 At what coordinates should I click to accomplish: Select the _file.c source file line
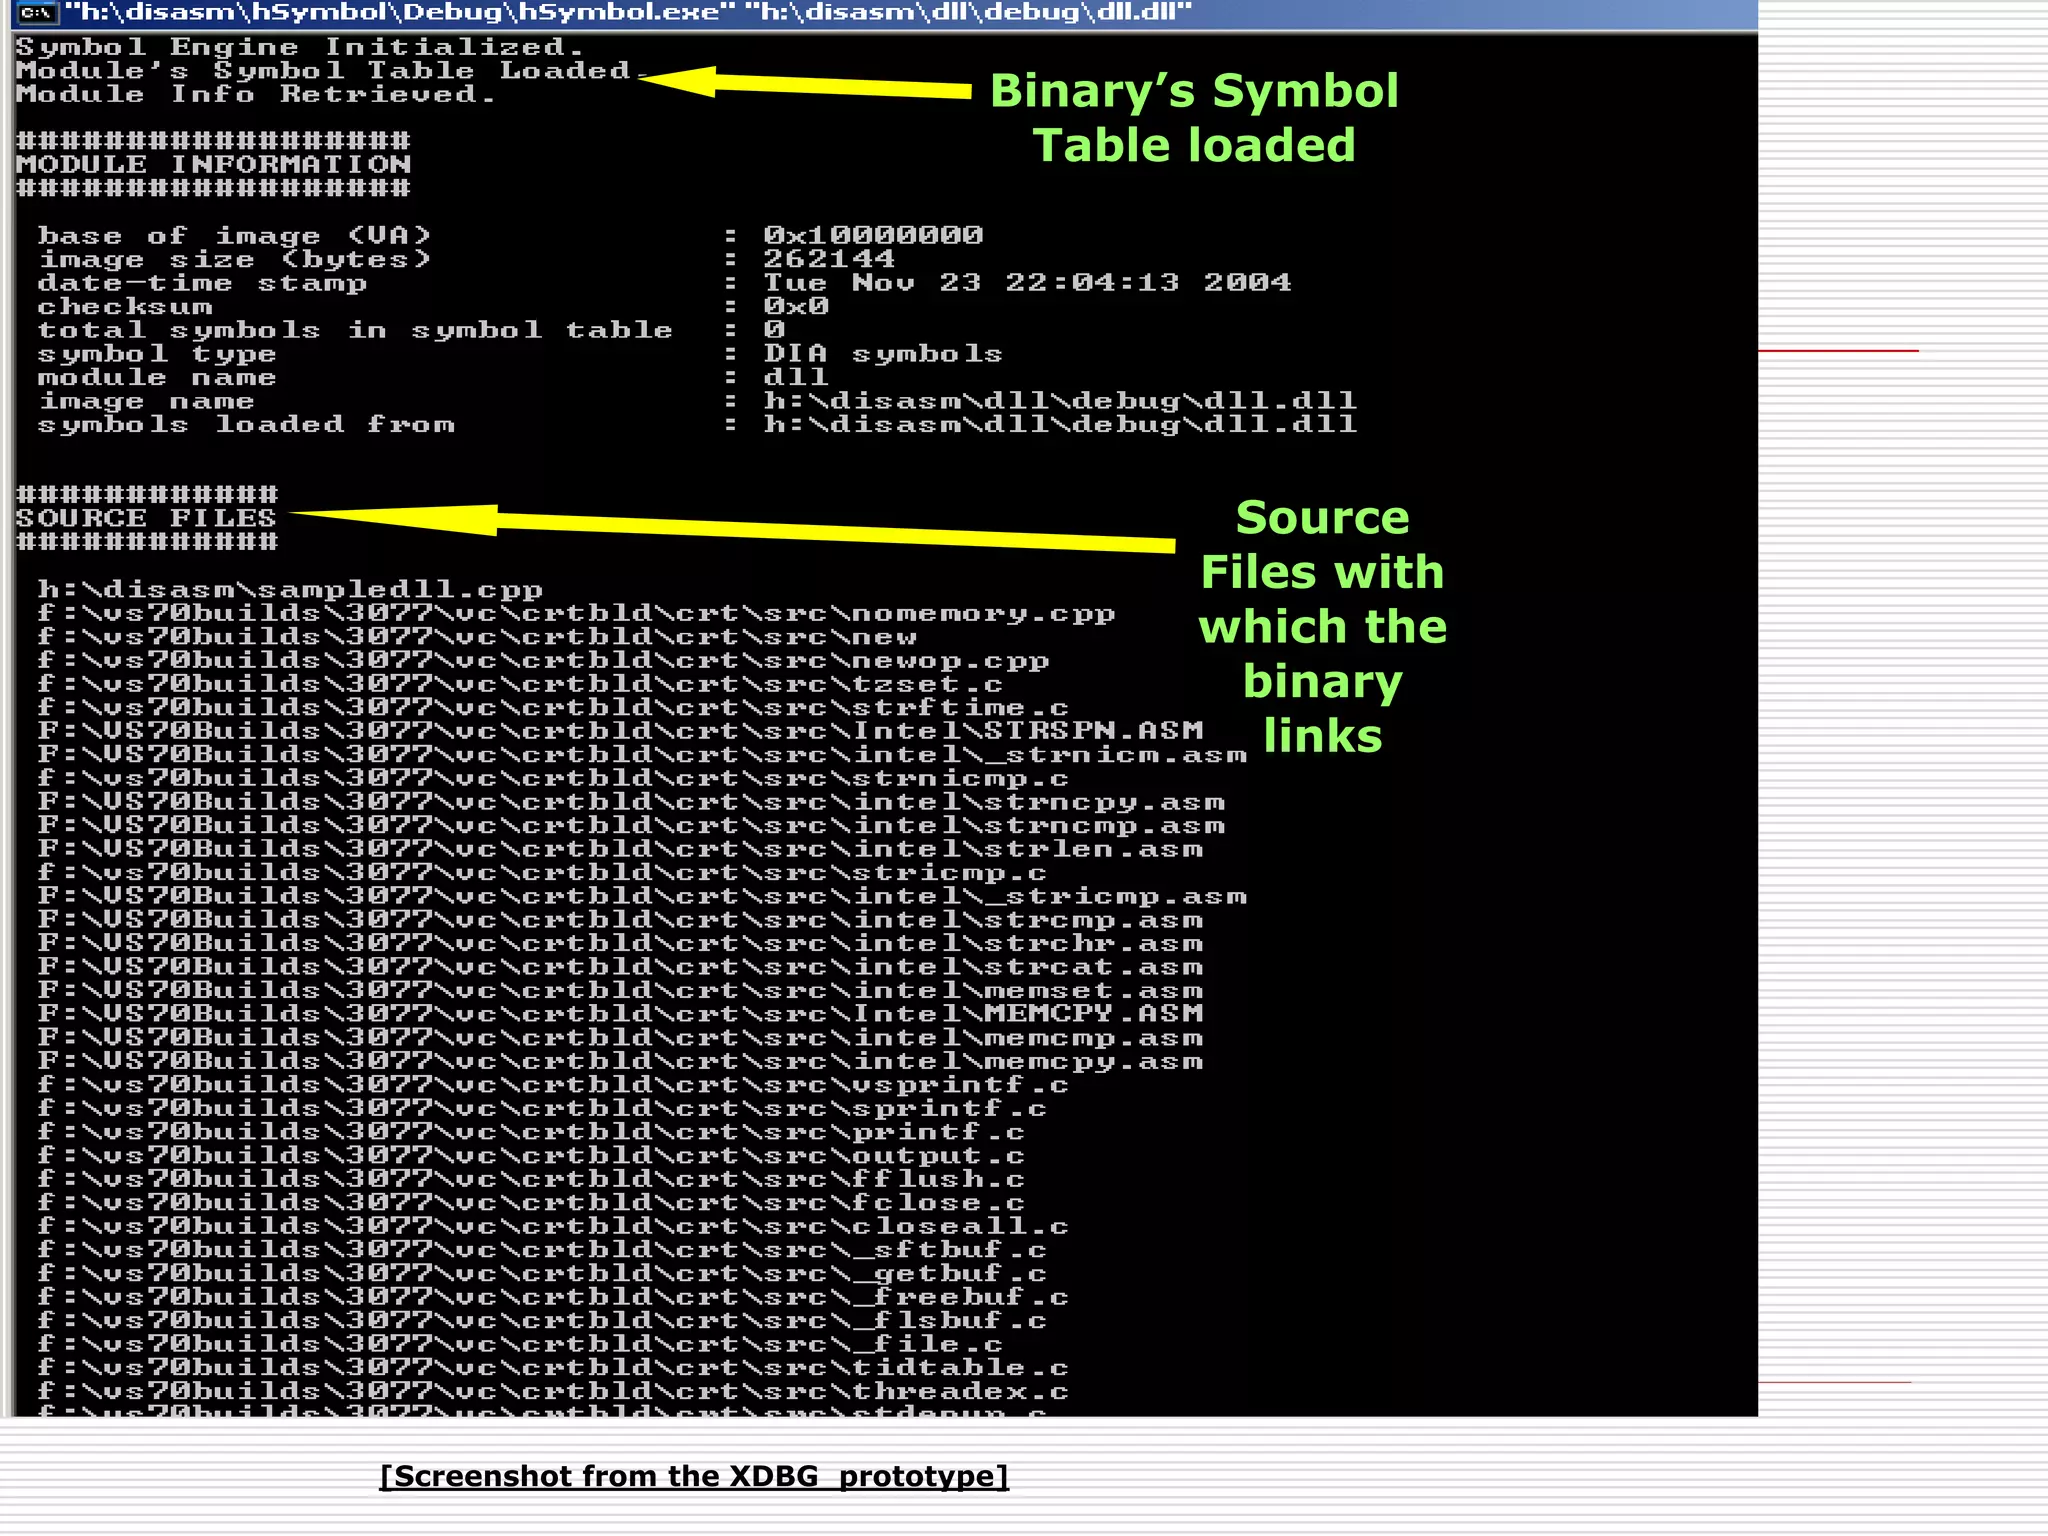[520, 1345]
